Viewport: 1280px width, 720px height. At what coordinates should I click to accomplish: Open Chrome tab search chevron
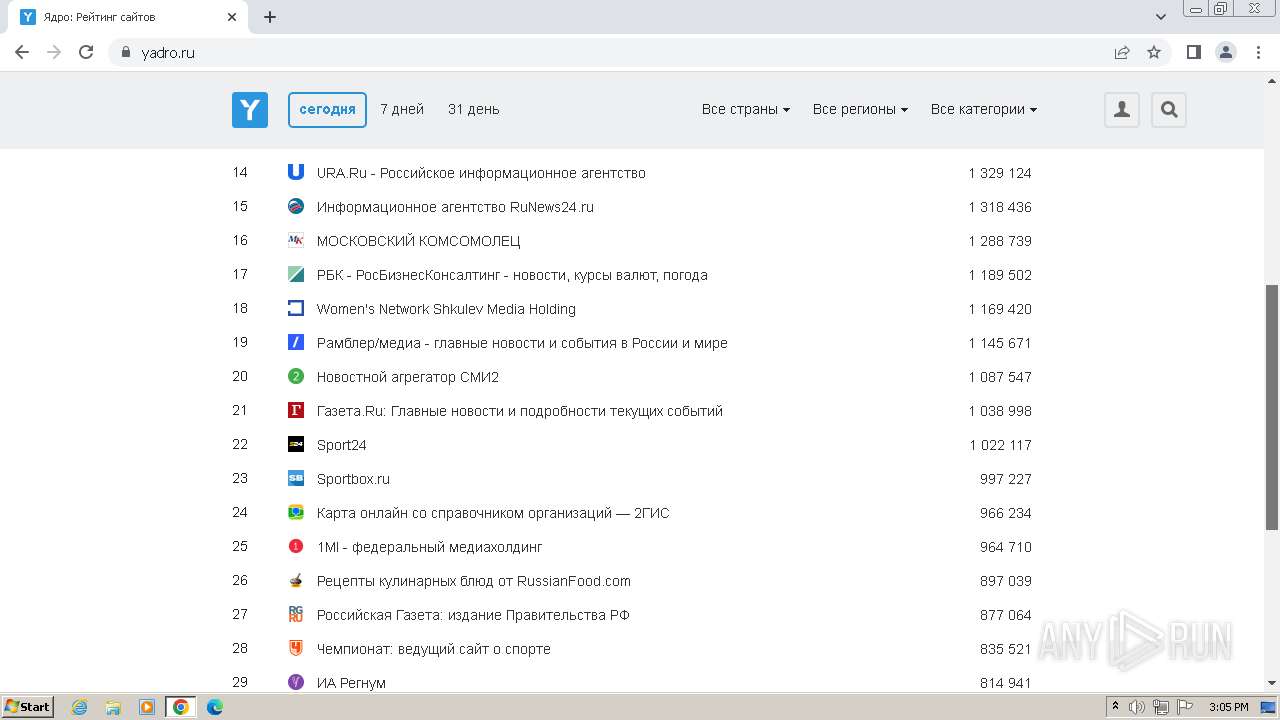point(1161,17)
